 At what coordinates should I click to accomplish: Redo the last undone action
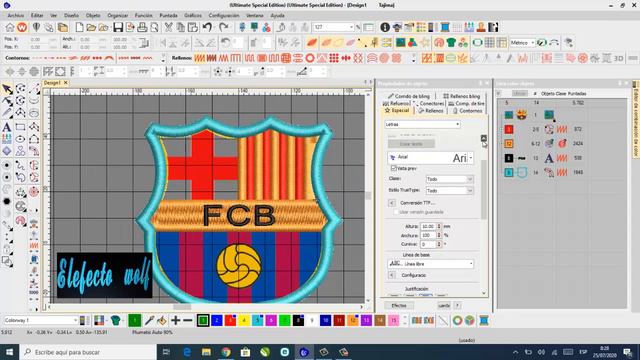tap(224, 27)
